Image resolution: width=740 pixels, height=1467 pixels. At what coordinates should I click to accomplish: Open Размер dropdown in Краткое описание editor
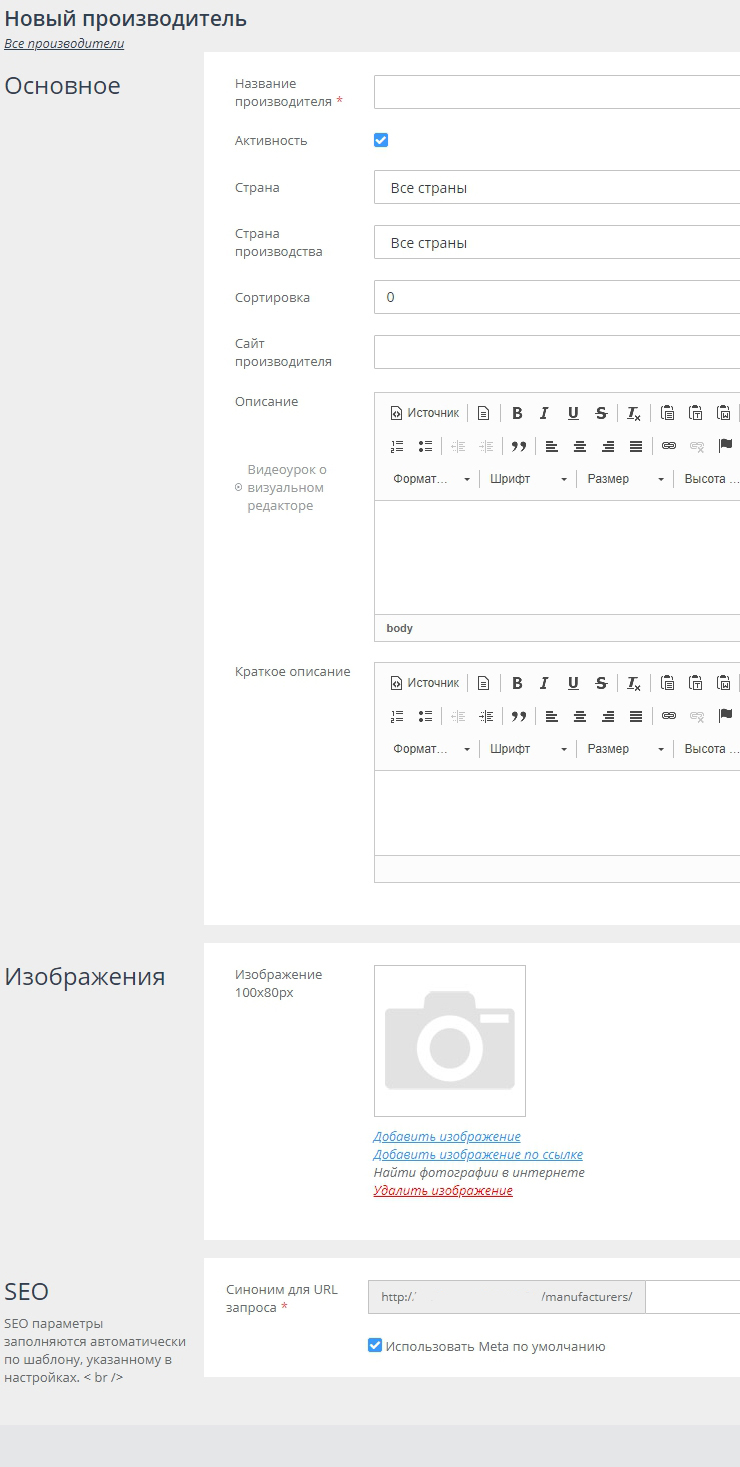tap(626, 749)
